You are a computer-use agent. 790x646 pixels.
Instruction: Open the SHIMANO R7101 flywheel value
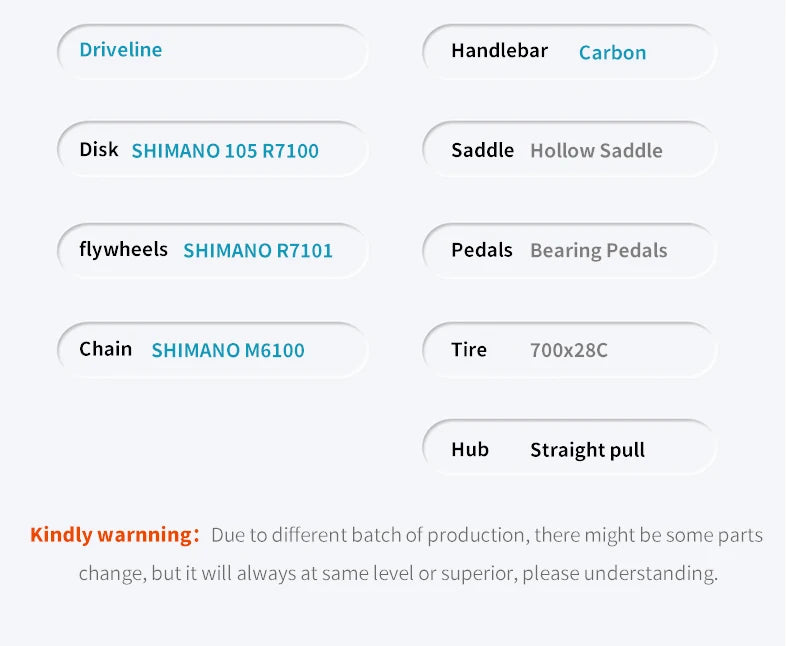click(x=258, y=251)
